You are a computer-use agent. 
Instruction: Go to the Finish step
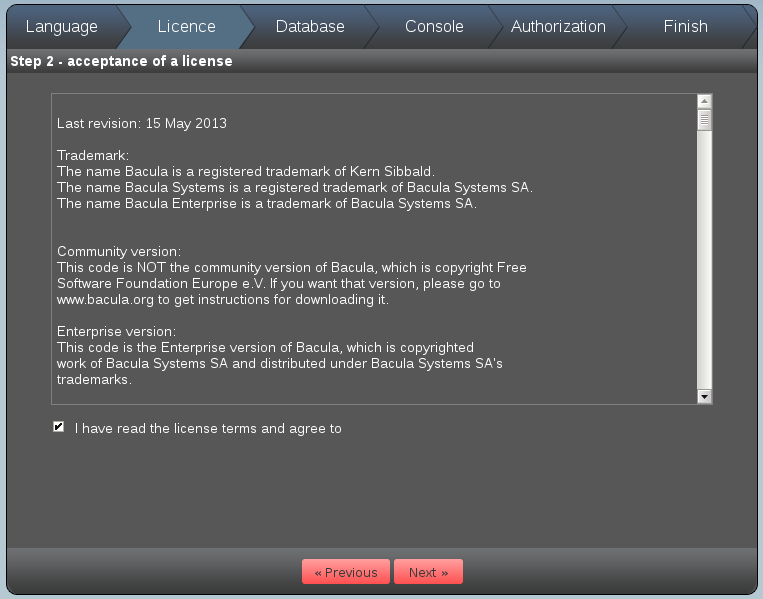click(685, 26)
